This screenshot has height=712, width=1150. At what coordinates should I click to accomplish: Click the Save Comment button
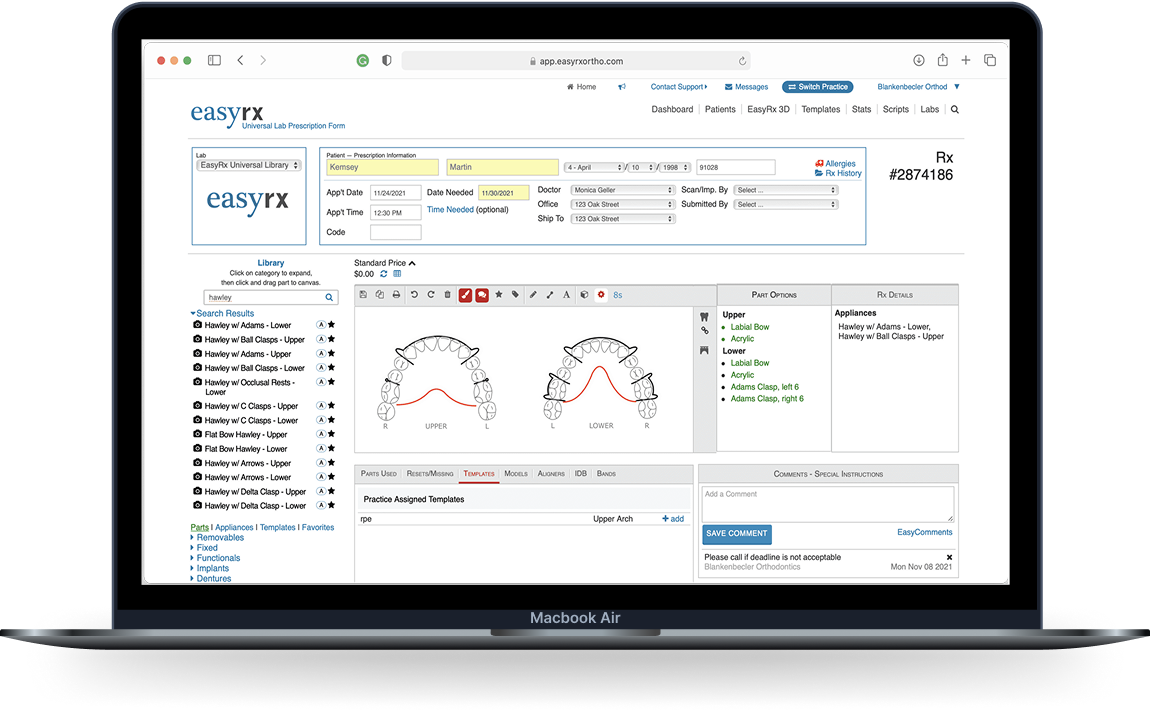pyautogui.click(x=737, y=534)
